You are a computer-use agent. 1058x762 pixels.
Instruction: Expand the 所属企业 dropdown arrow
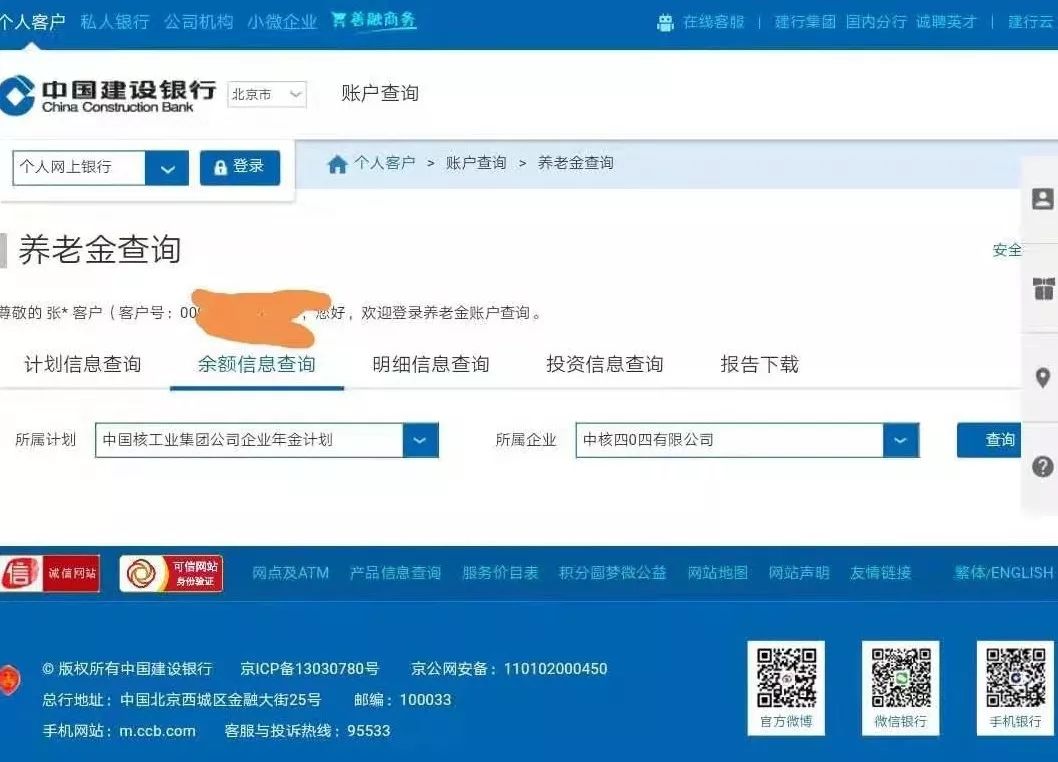[901, 440]
